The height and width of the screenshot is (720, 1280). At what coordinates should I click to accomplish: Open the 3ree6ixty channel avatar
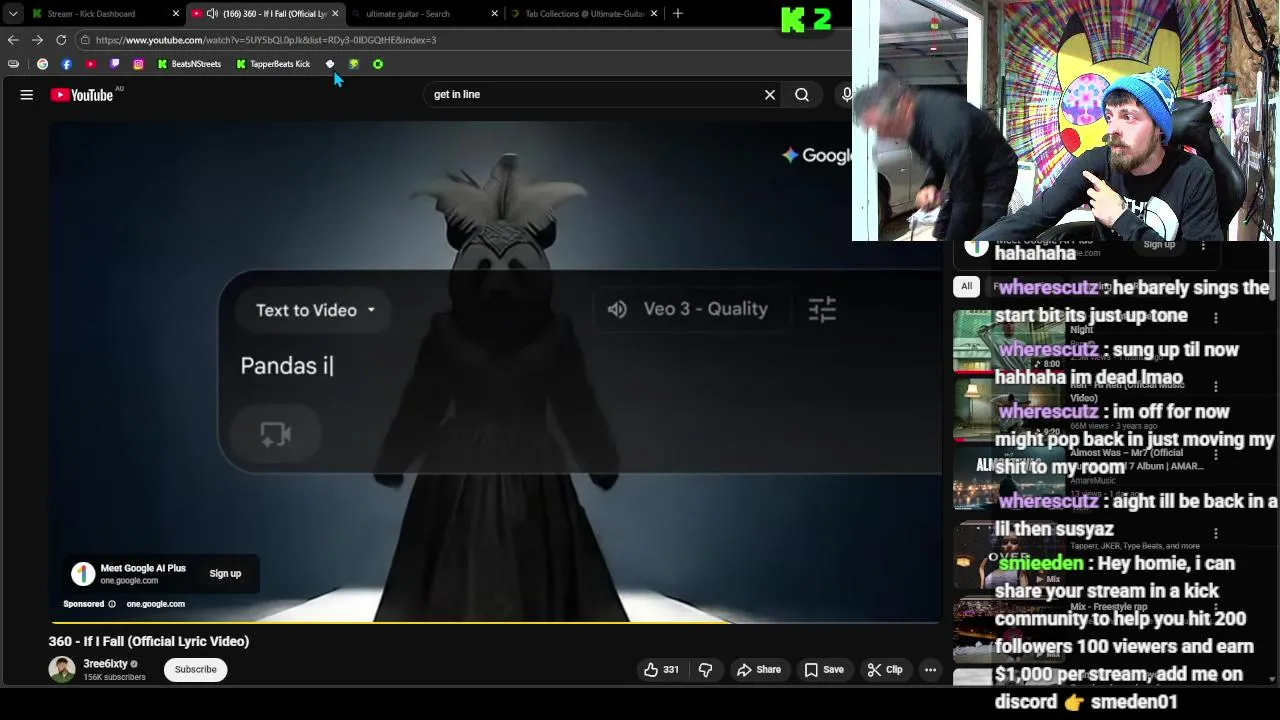[62, 670]
